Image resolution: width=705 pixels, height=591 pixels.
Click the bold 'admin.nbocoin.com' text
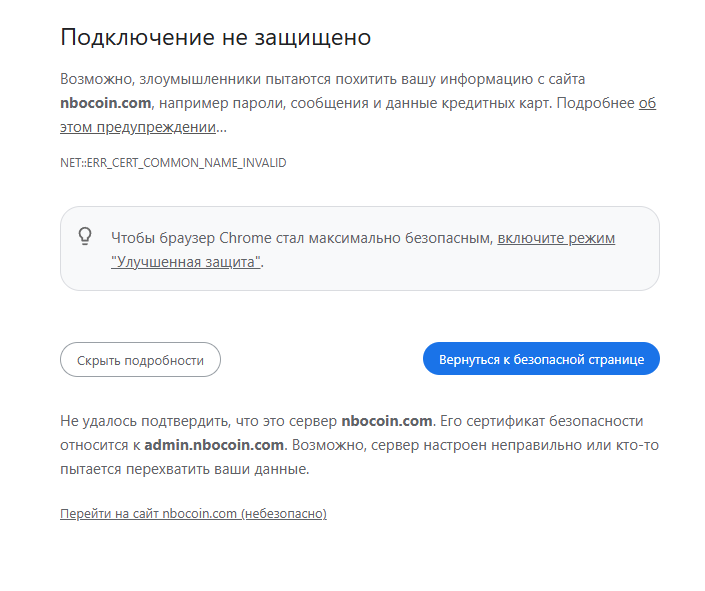pos(214,445)
